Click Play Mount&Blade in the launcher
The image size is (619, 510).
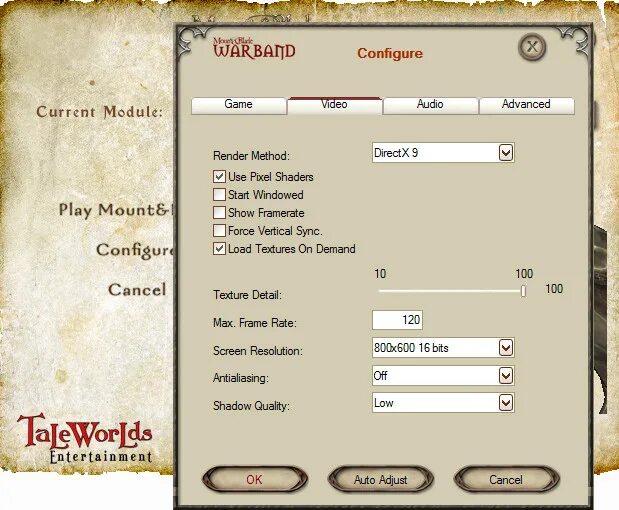click(116, 210)
